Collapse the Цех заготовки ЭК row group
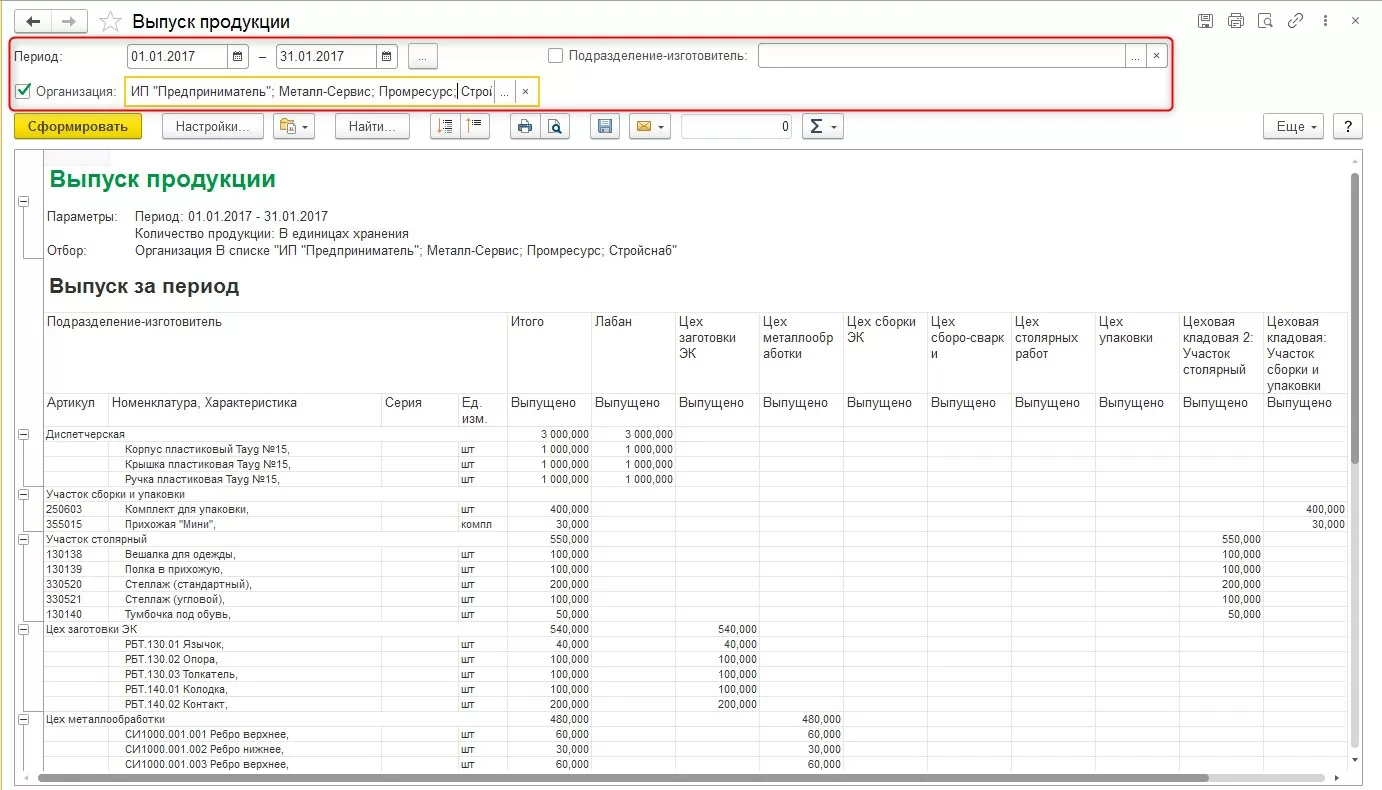 [23, 629]
